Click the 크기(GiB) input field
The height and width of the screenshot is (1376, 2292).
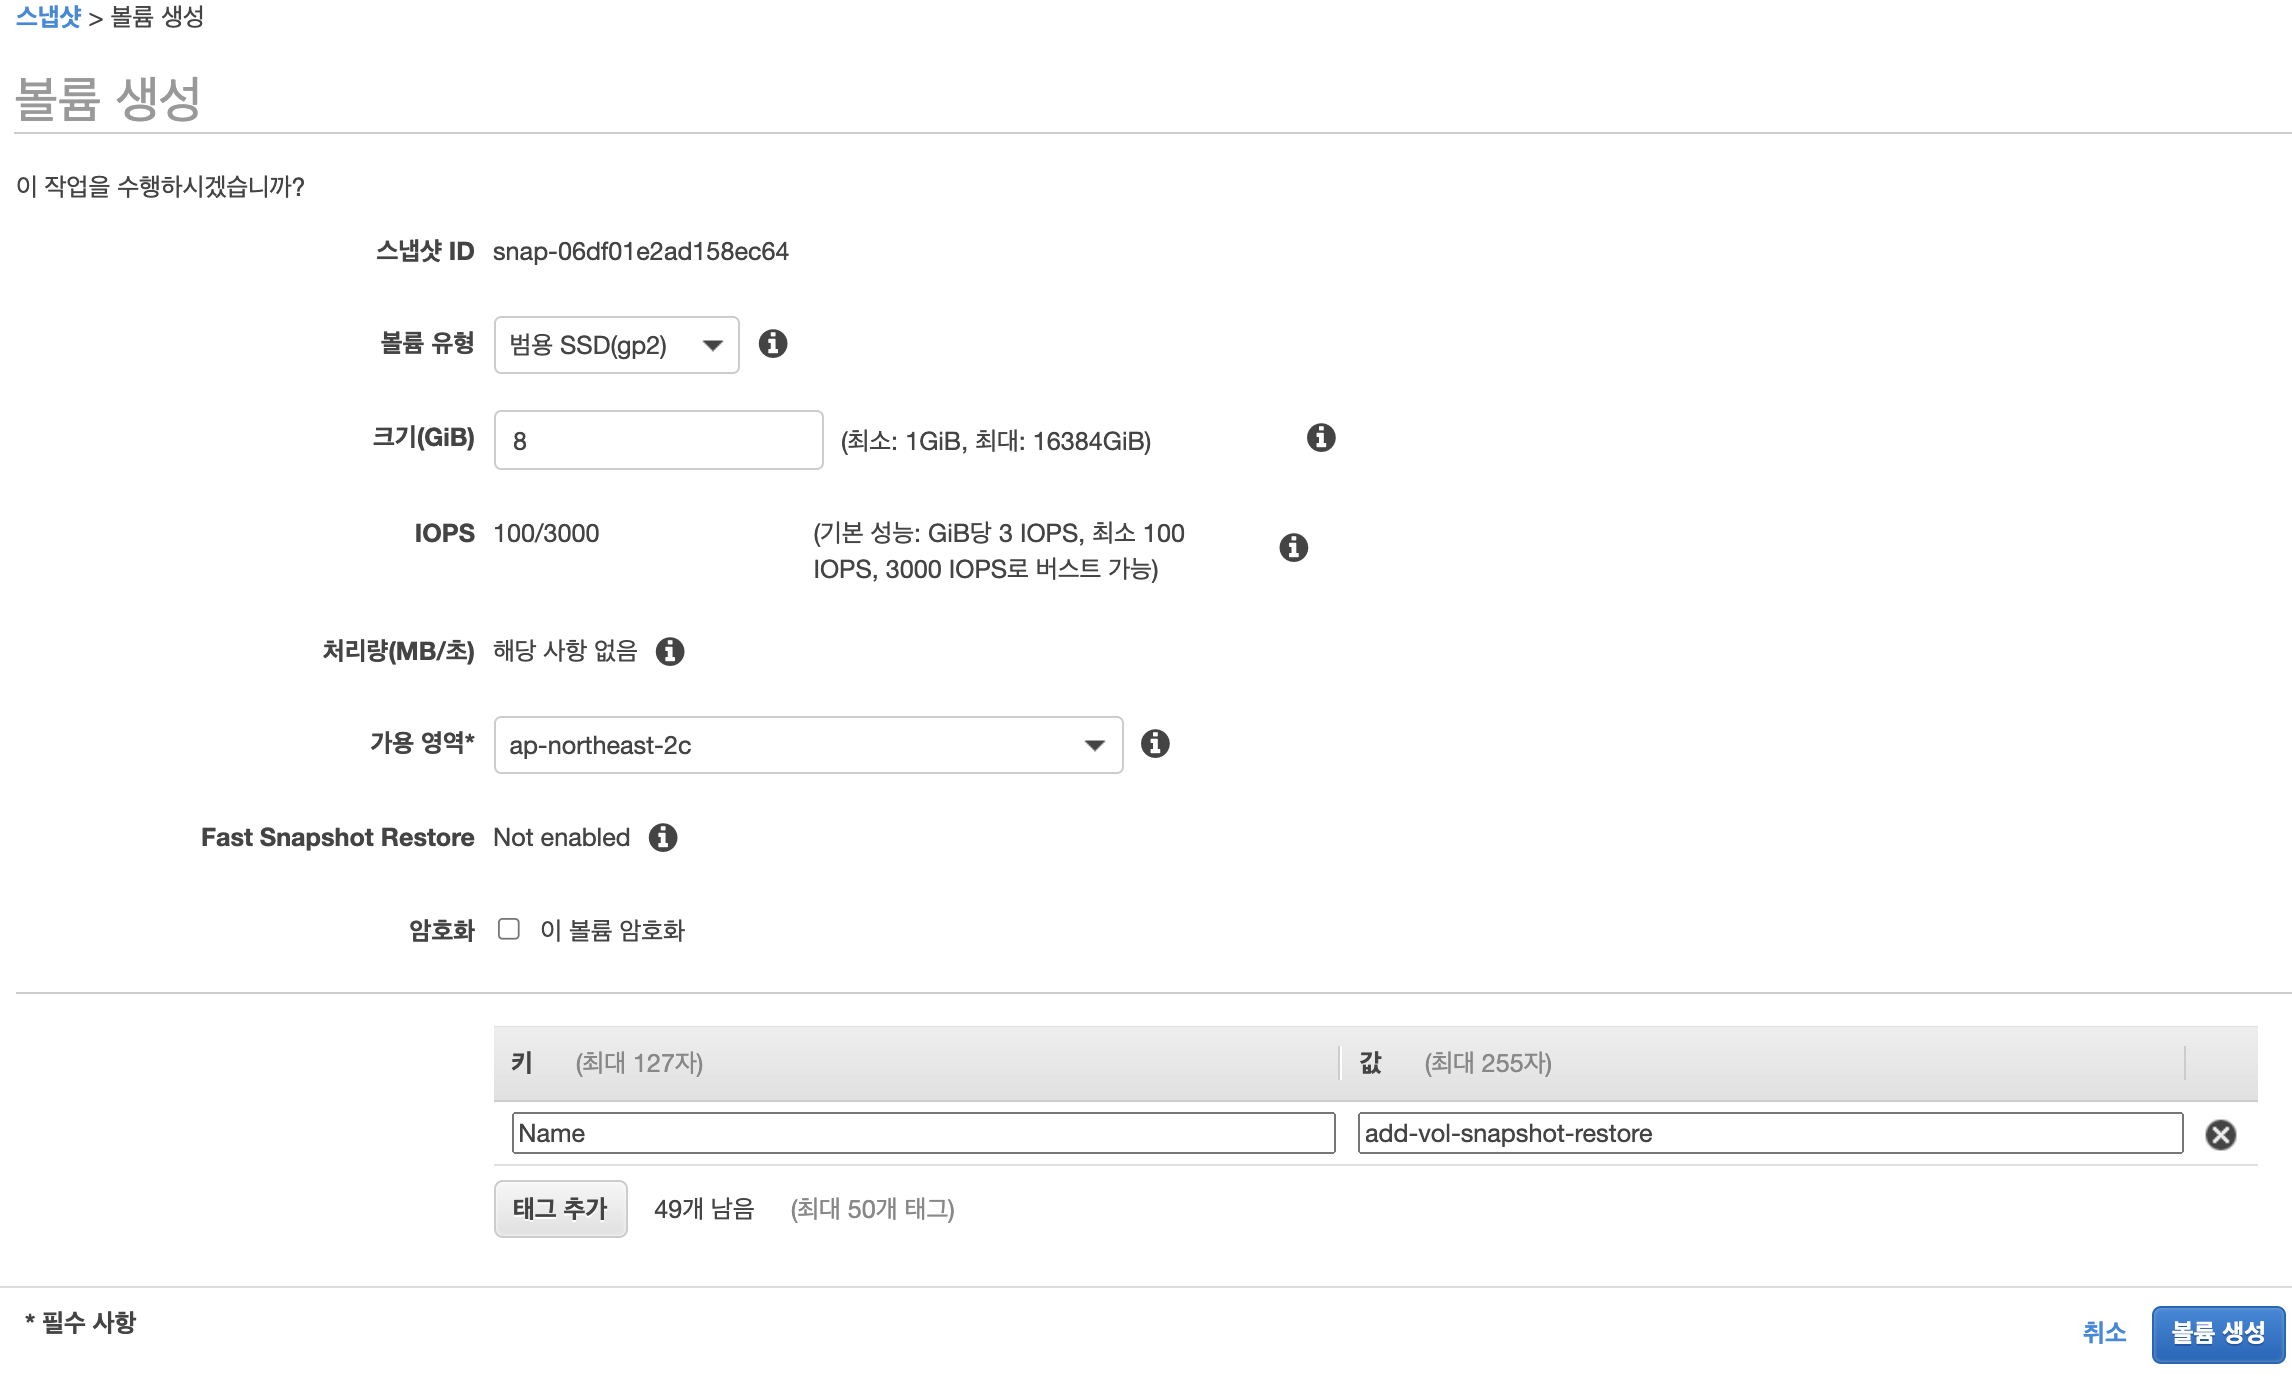click(658, 440)
